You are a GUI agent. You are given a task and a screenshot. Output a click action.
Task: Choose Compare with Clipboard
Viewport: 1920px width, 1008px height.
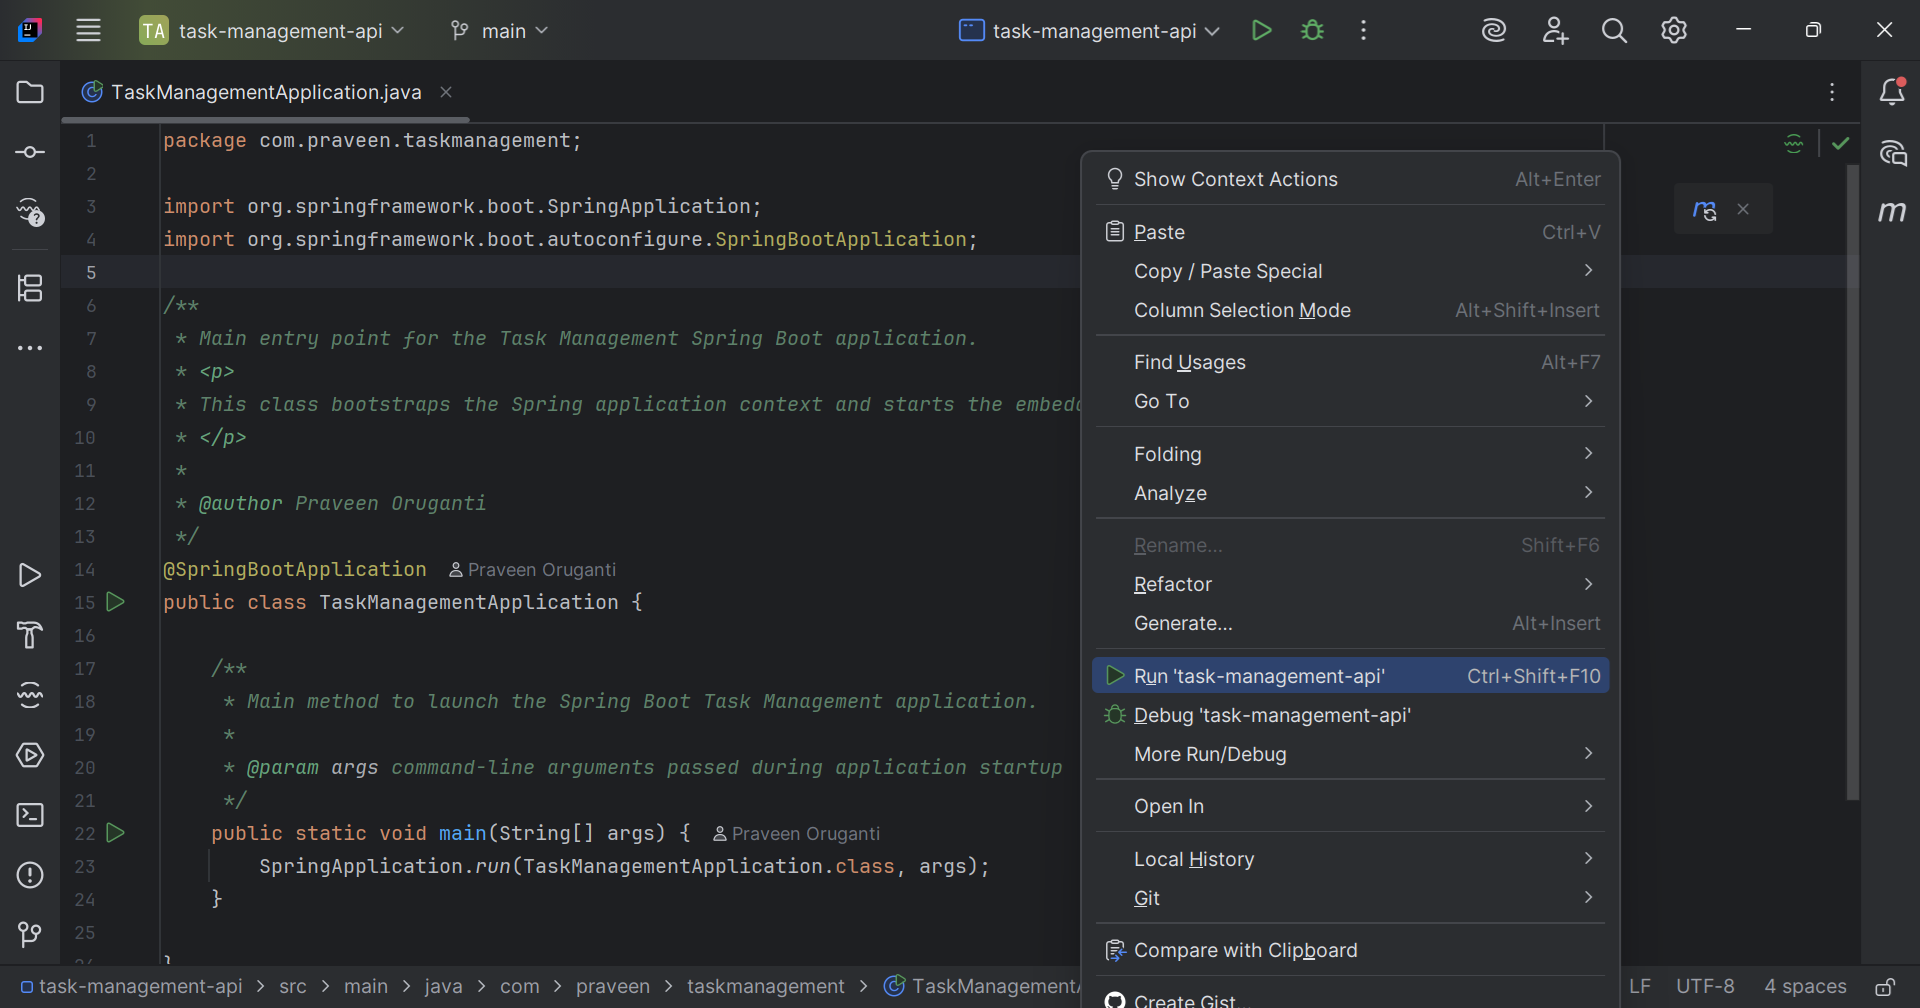coord(1350,950)
